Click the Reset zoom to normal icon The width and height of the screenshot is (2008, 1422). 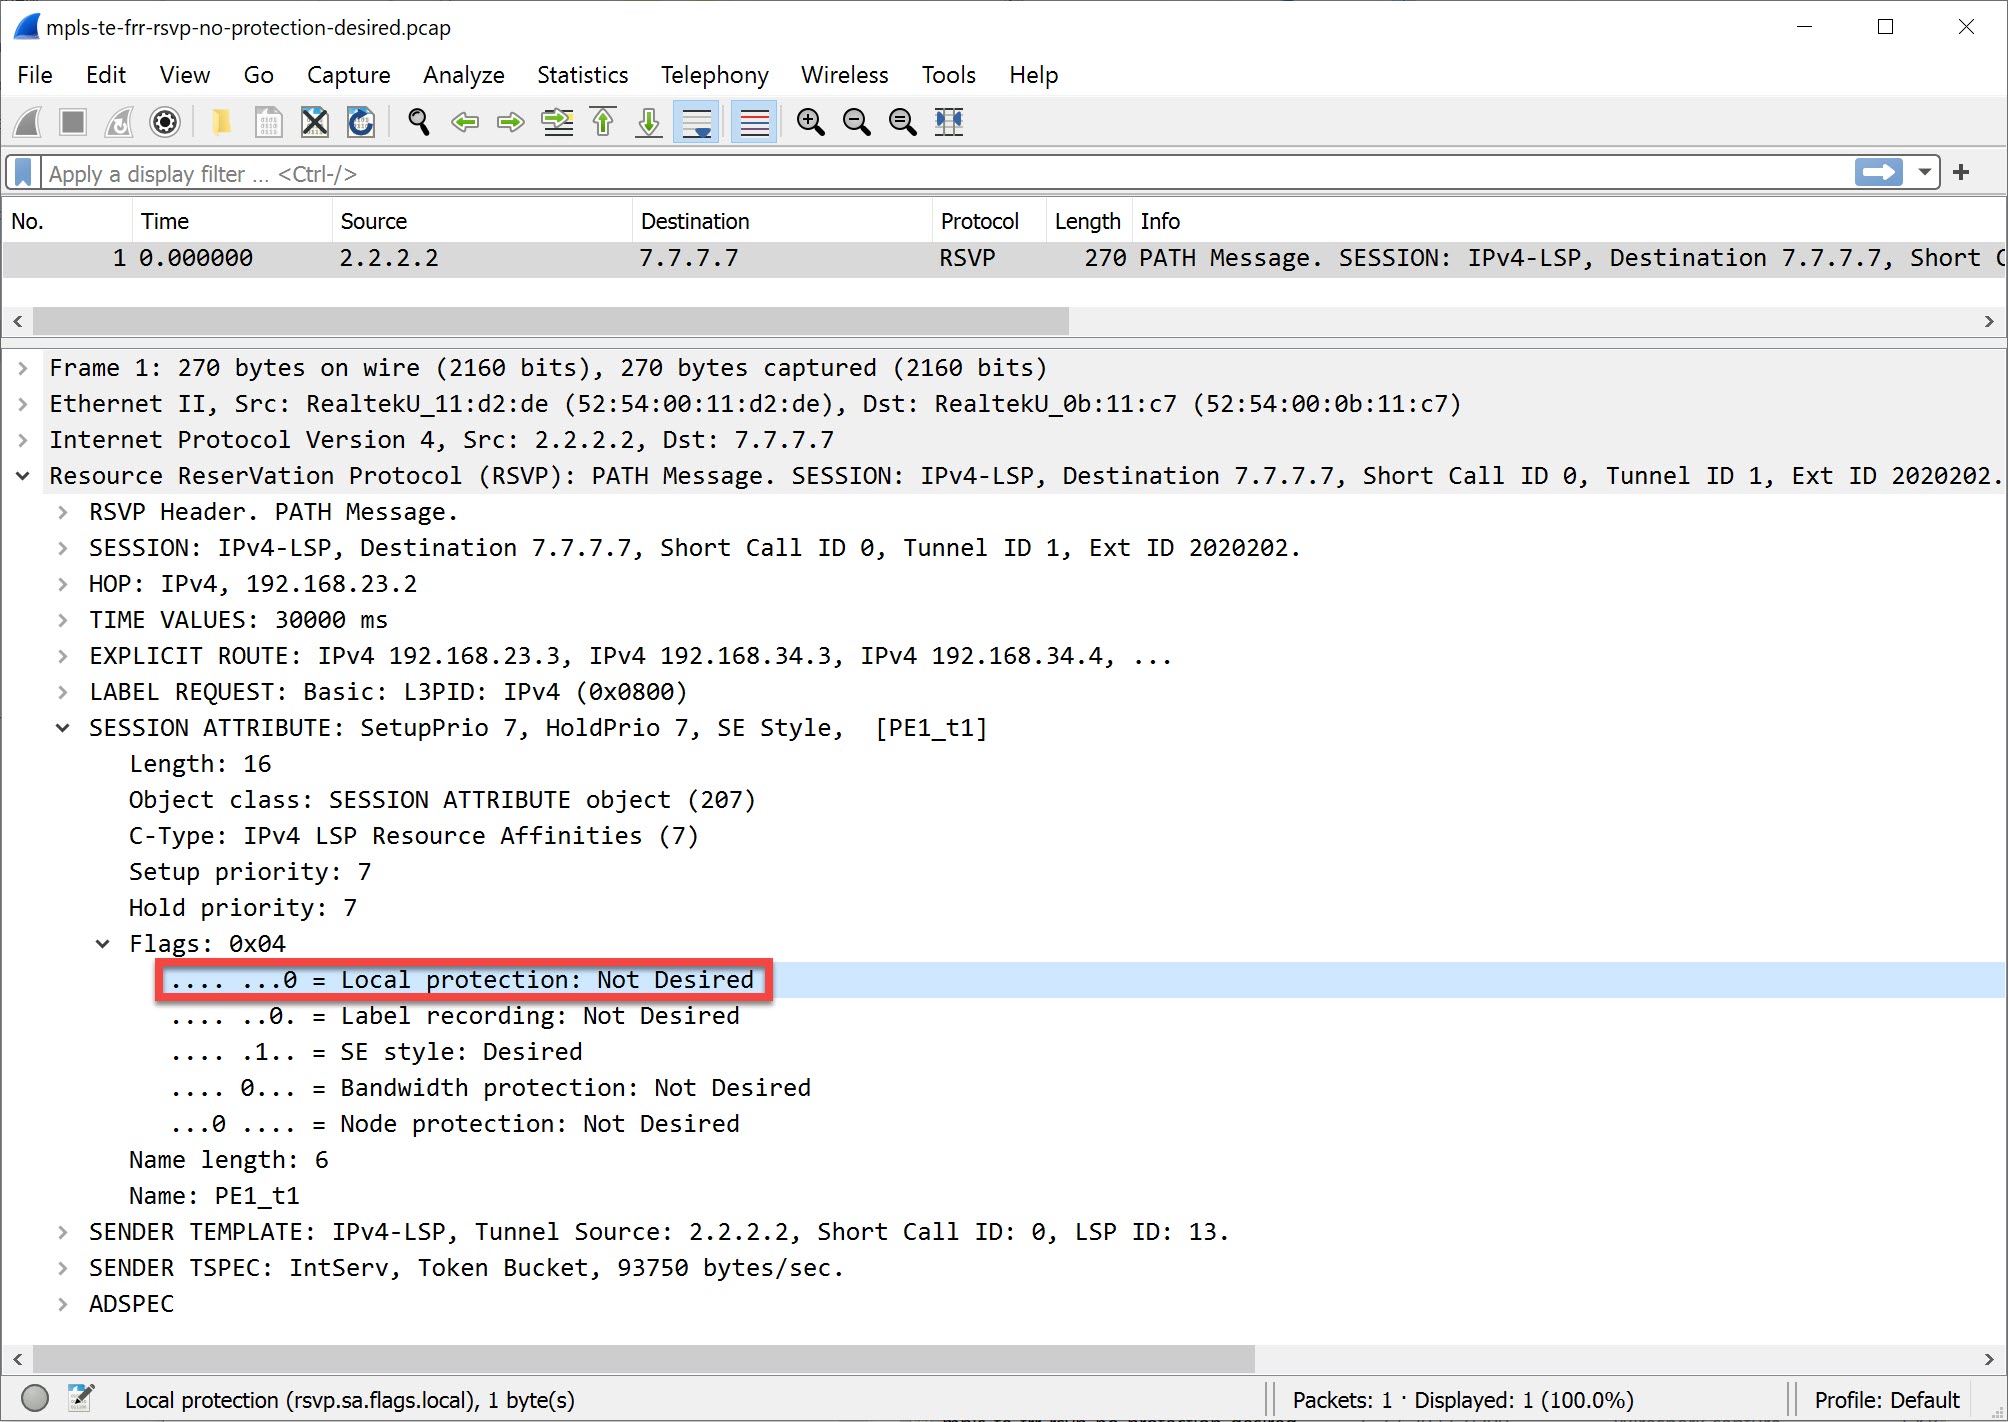903,122
